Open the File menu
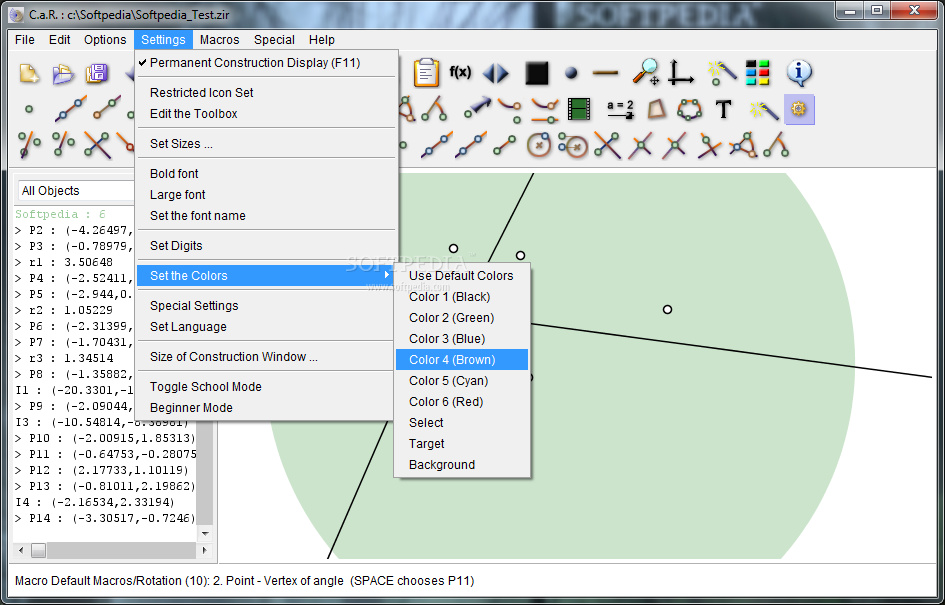 pos(25,40)
